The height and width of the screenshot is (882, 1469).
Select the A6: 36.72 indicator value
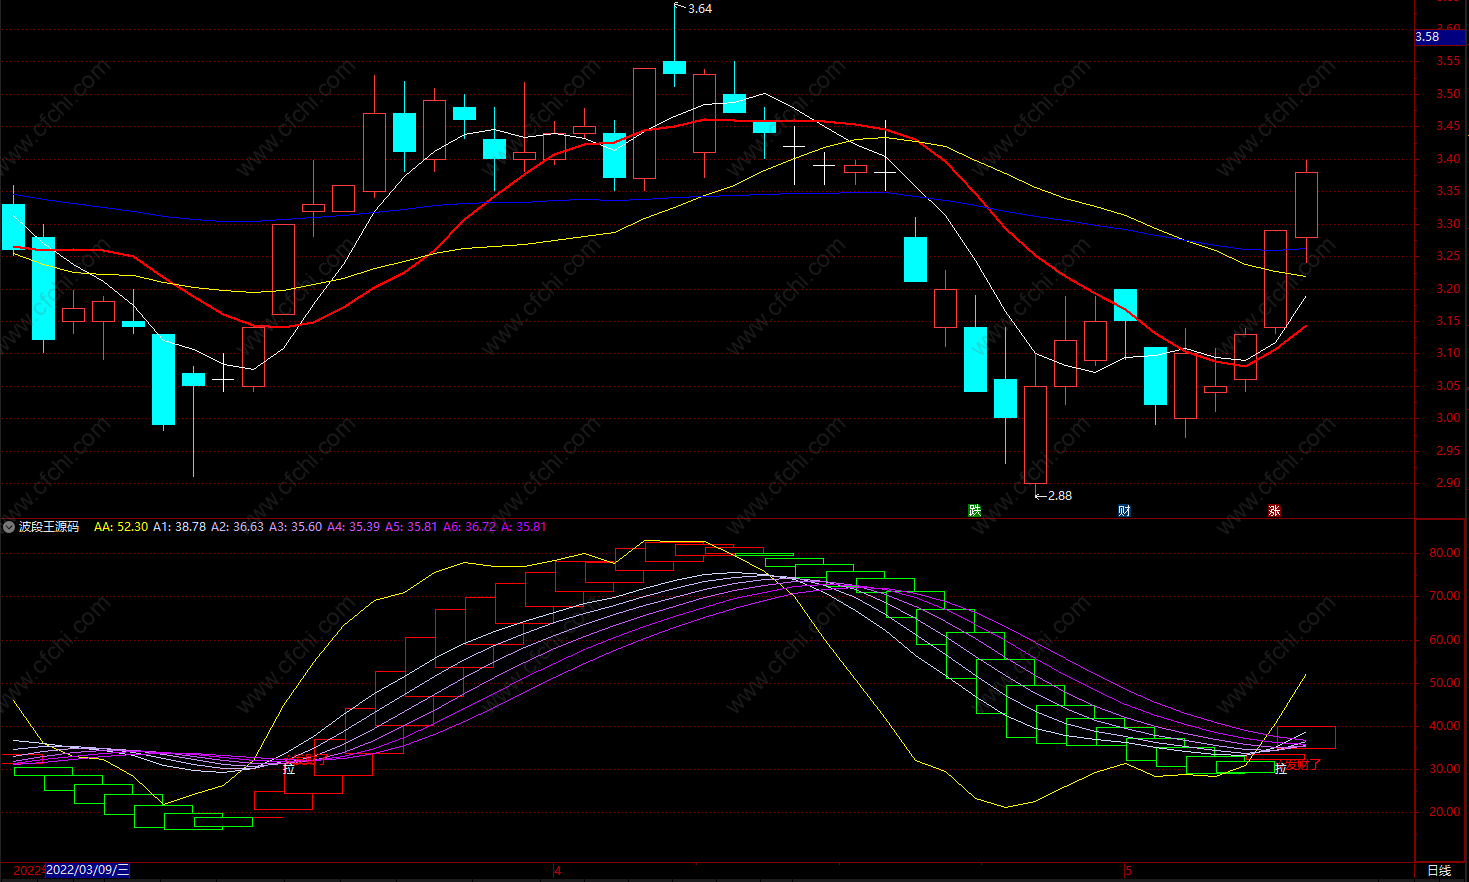coord(469,527)
